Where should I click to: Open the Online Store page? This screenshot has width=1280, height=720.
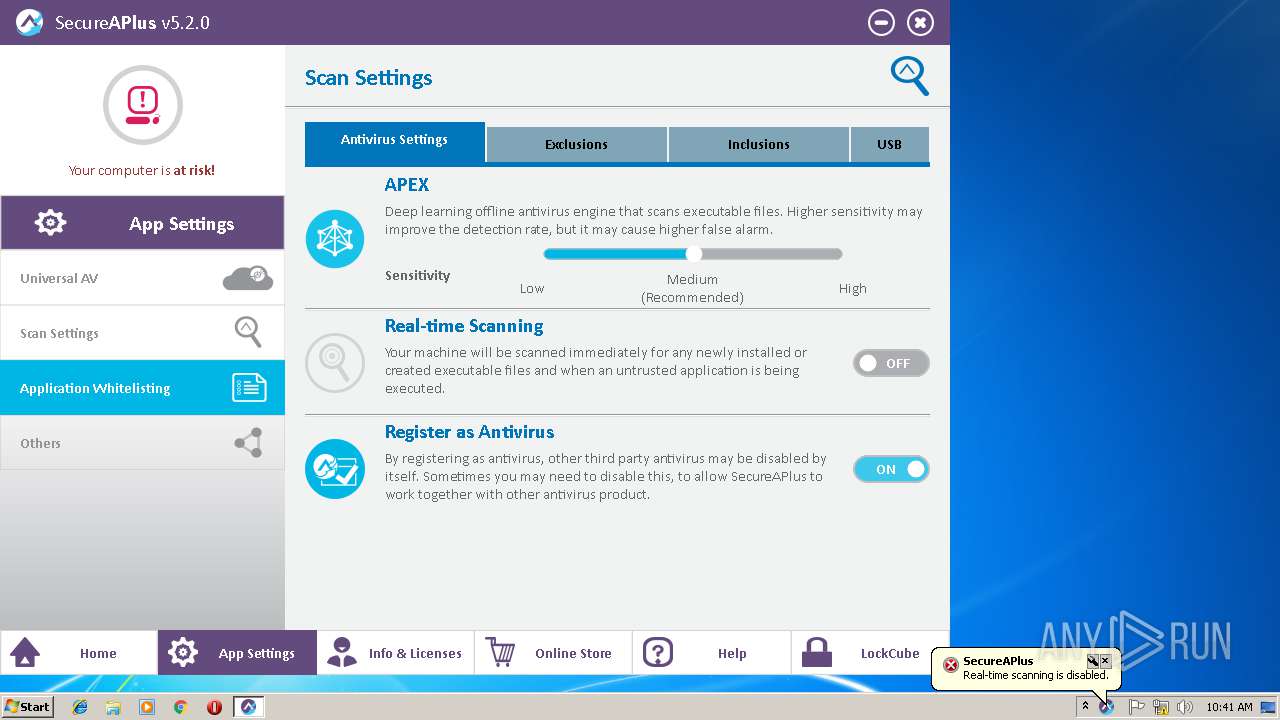[553, 653]
